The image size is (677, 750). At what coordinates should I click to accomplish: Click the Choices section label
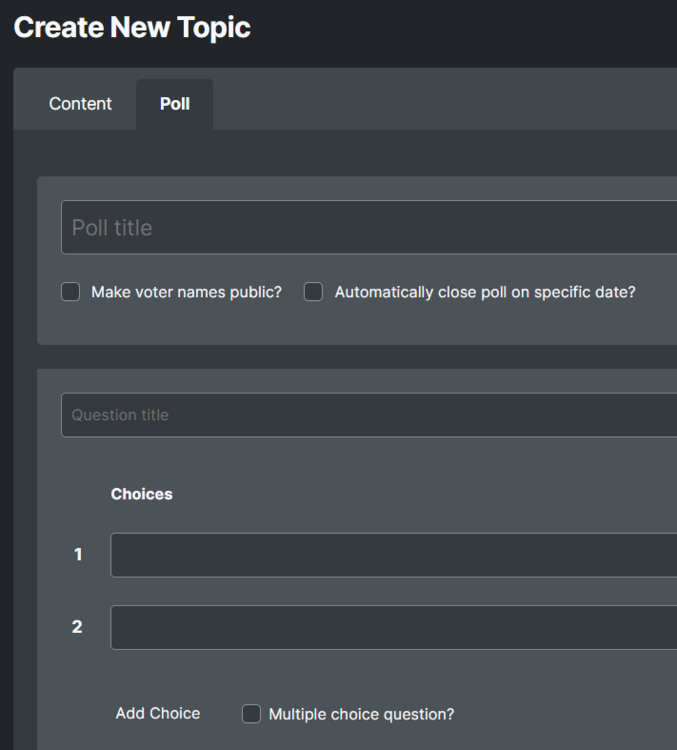(x=141, y=494)
